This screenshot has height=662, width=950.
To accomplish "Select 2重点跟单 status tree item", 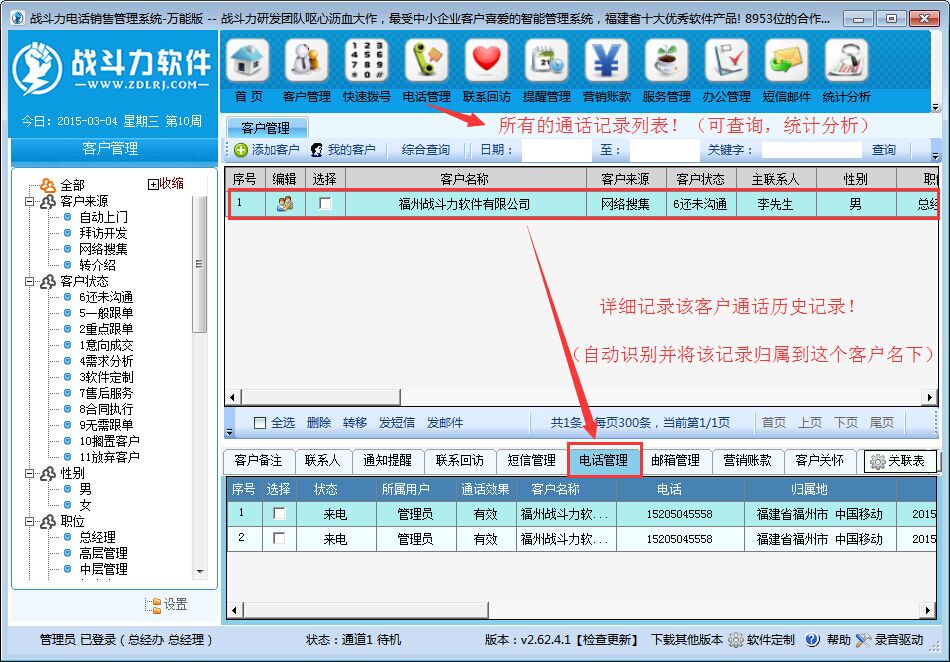I will [x=106, y=329].
